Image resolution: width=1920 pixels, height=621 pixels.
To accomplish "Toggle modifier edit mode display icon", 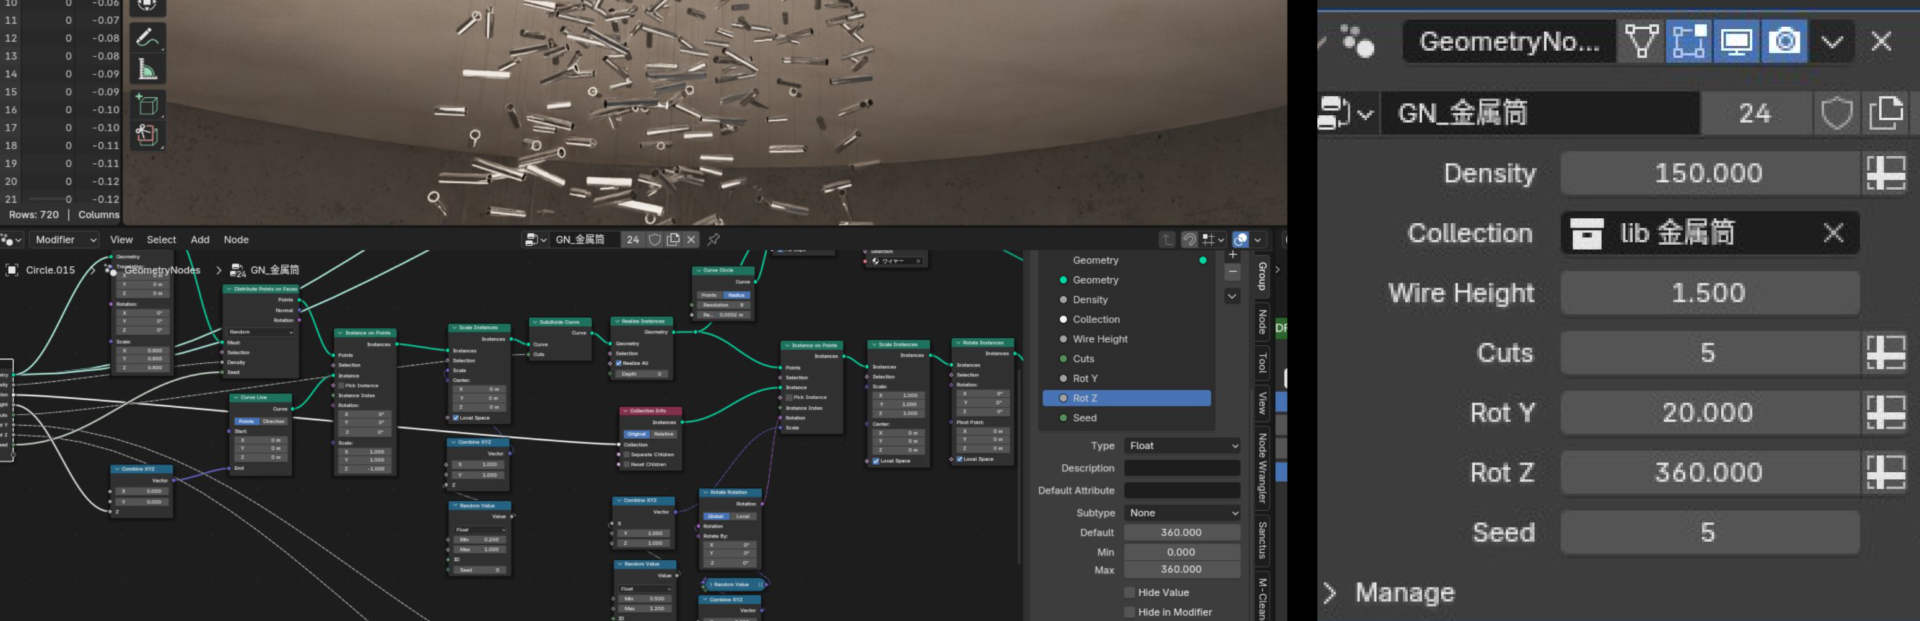I will click(1688, 42).
